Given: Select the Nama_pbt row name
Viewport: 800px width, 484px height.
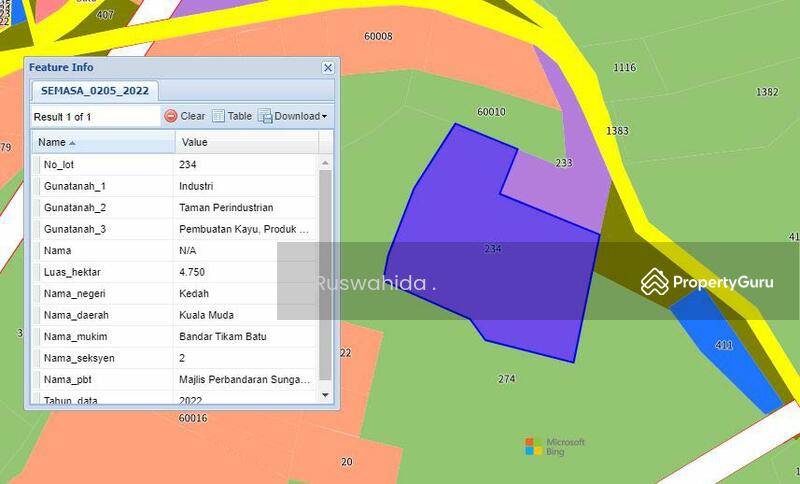Looking at the screenshot, I should tap(67, 379).
